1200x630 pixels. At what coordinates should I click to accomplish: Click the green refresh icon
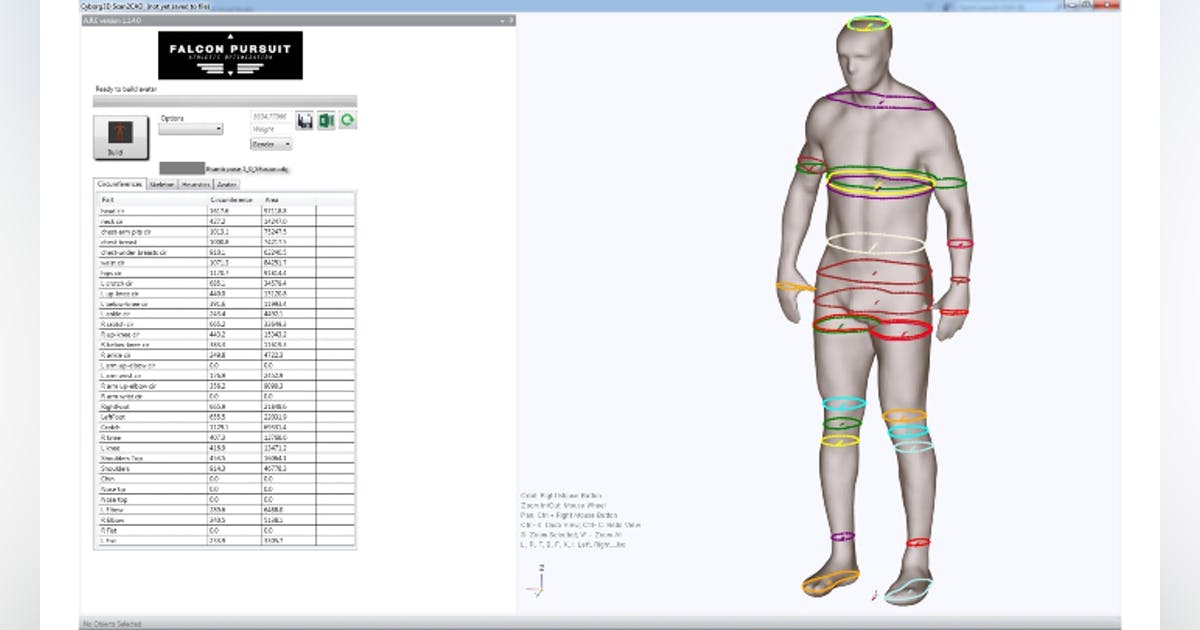348,121
